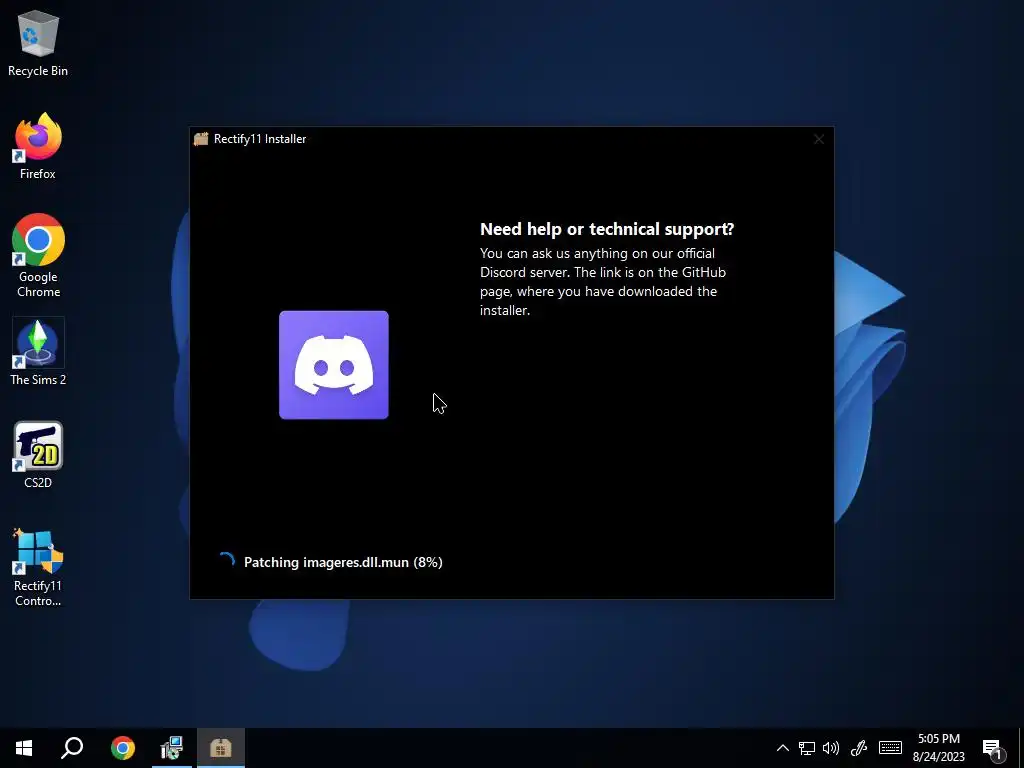Click the Rectify11 Installer title bar icon
Viewport: 1024px width, 768px height.
click(200, 139)
